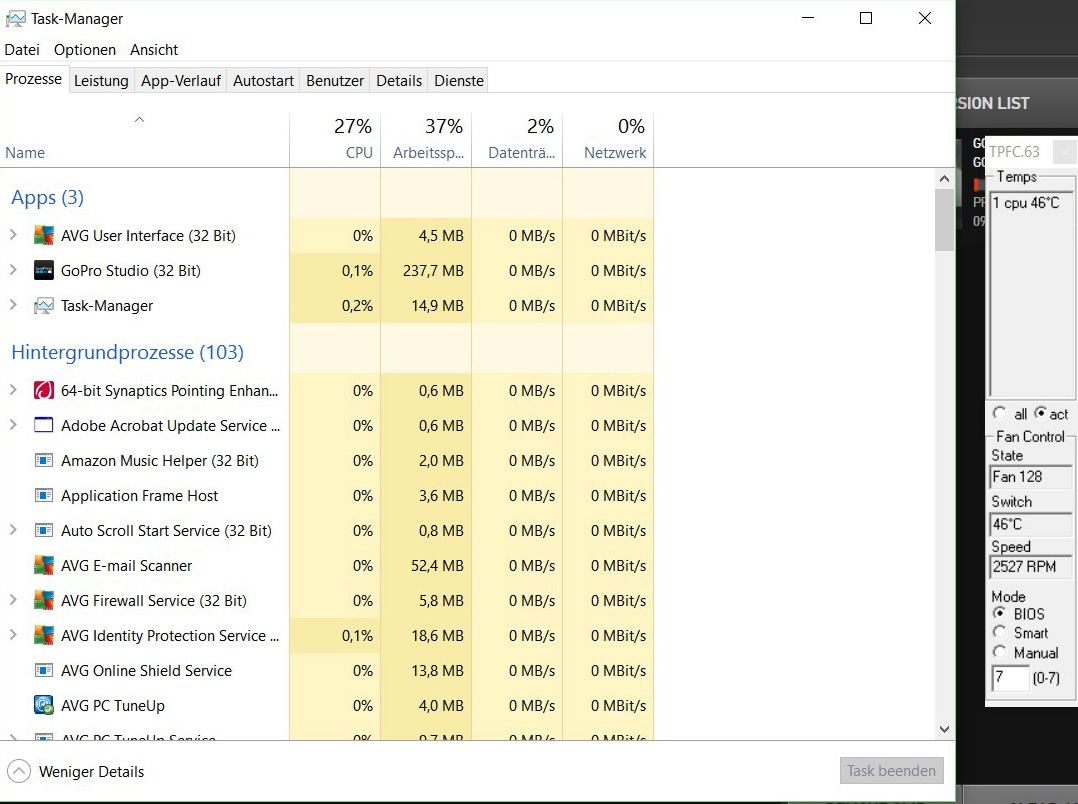The height and width of the screenshot is (804, 1078).
Task: Expand the Adobe Acrobat Update Service row
Action: point(13,425)
